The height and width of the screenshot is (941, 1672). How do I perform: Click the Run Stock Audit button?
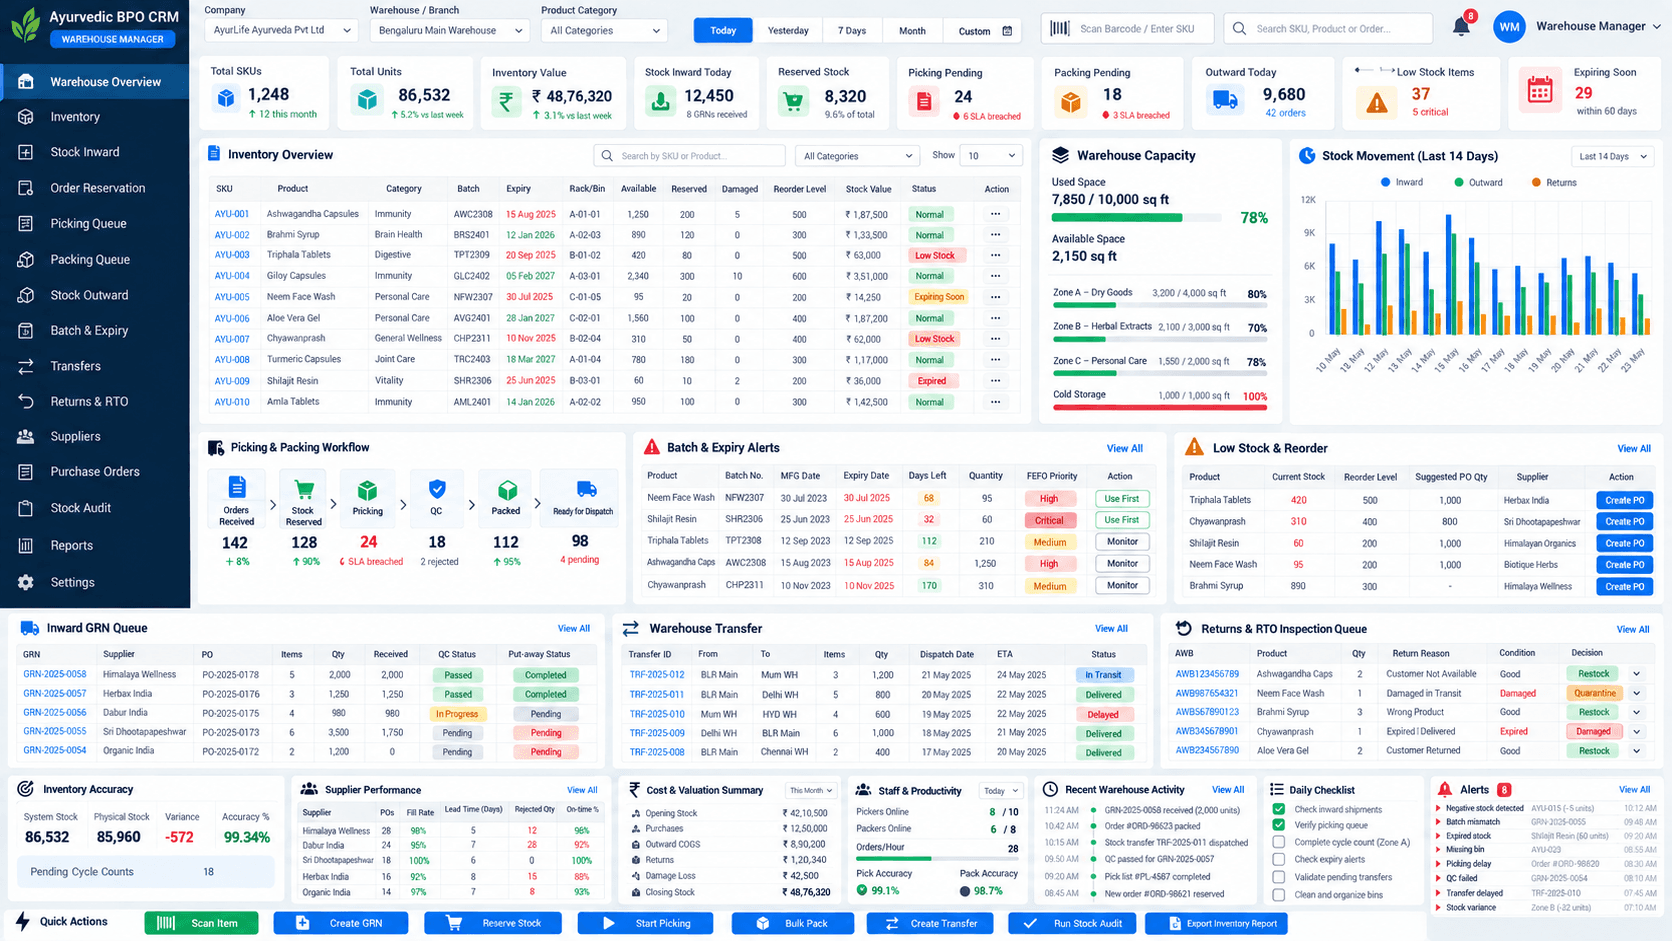click(x=1074, y=923)
